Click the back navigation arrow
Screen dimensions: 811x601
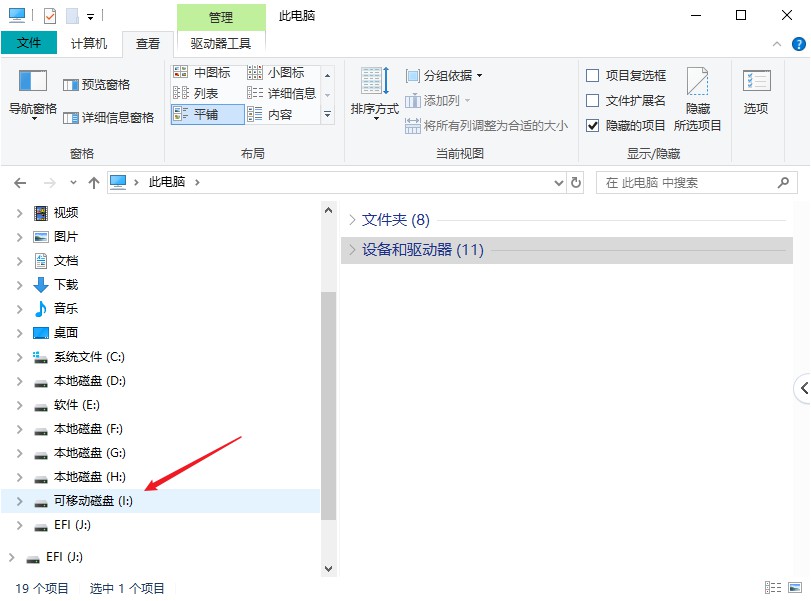pos(19,182)
